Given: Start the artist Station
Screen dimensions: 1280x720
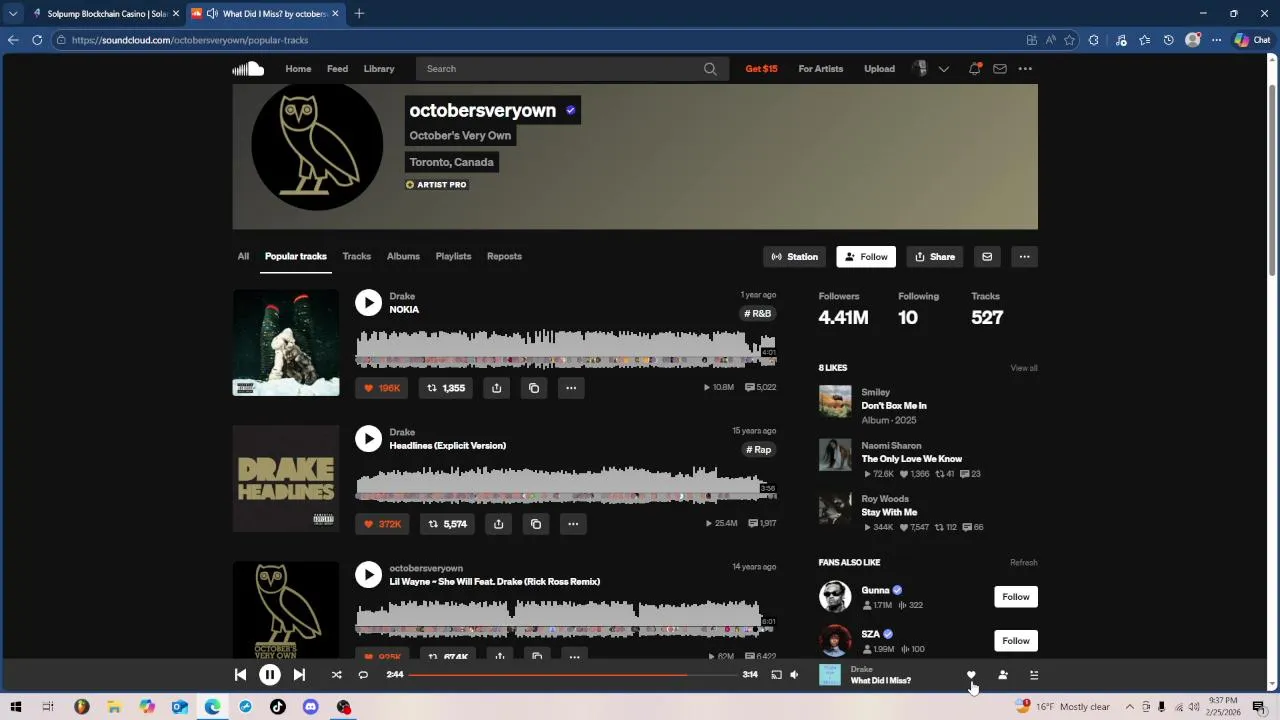Looking at the screenshot, I should coord(795,257).
